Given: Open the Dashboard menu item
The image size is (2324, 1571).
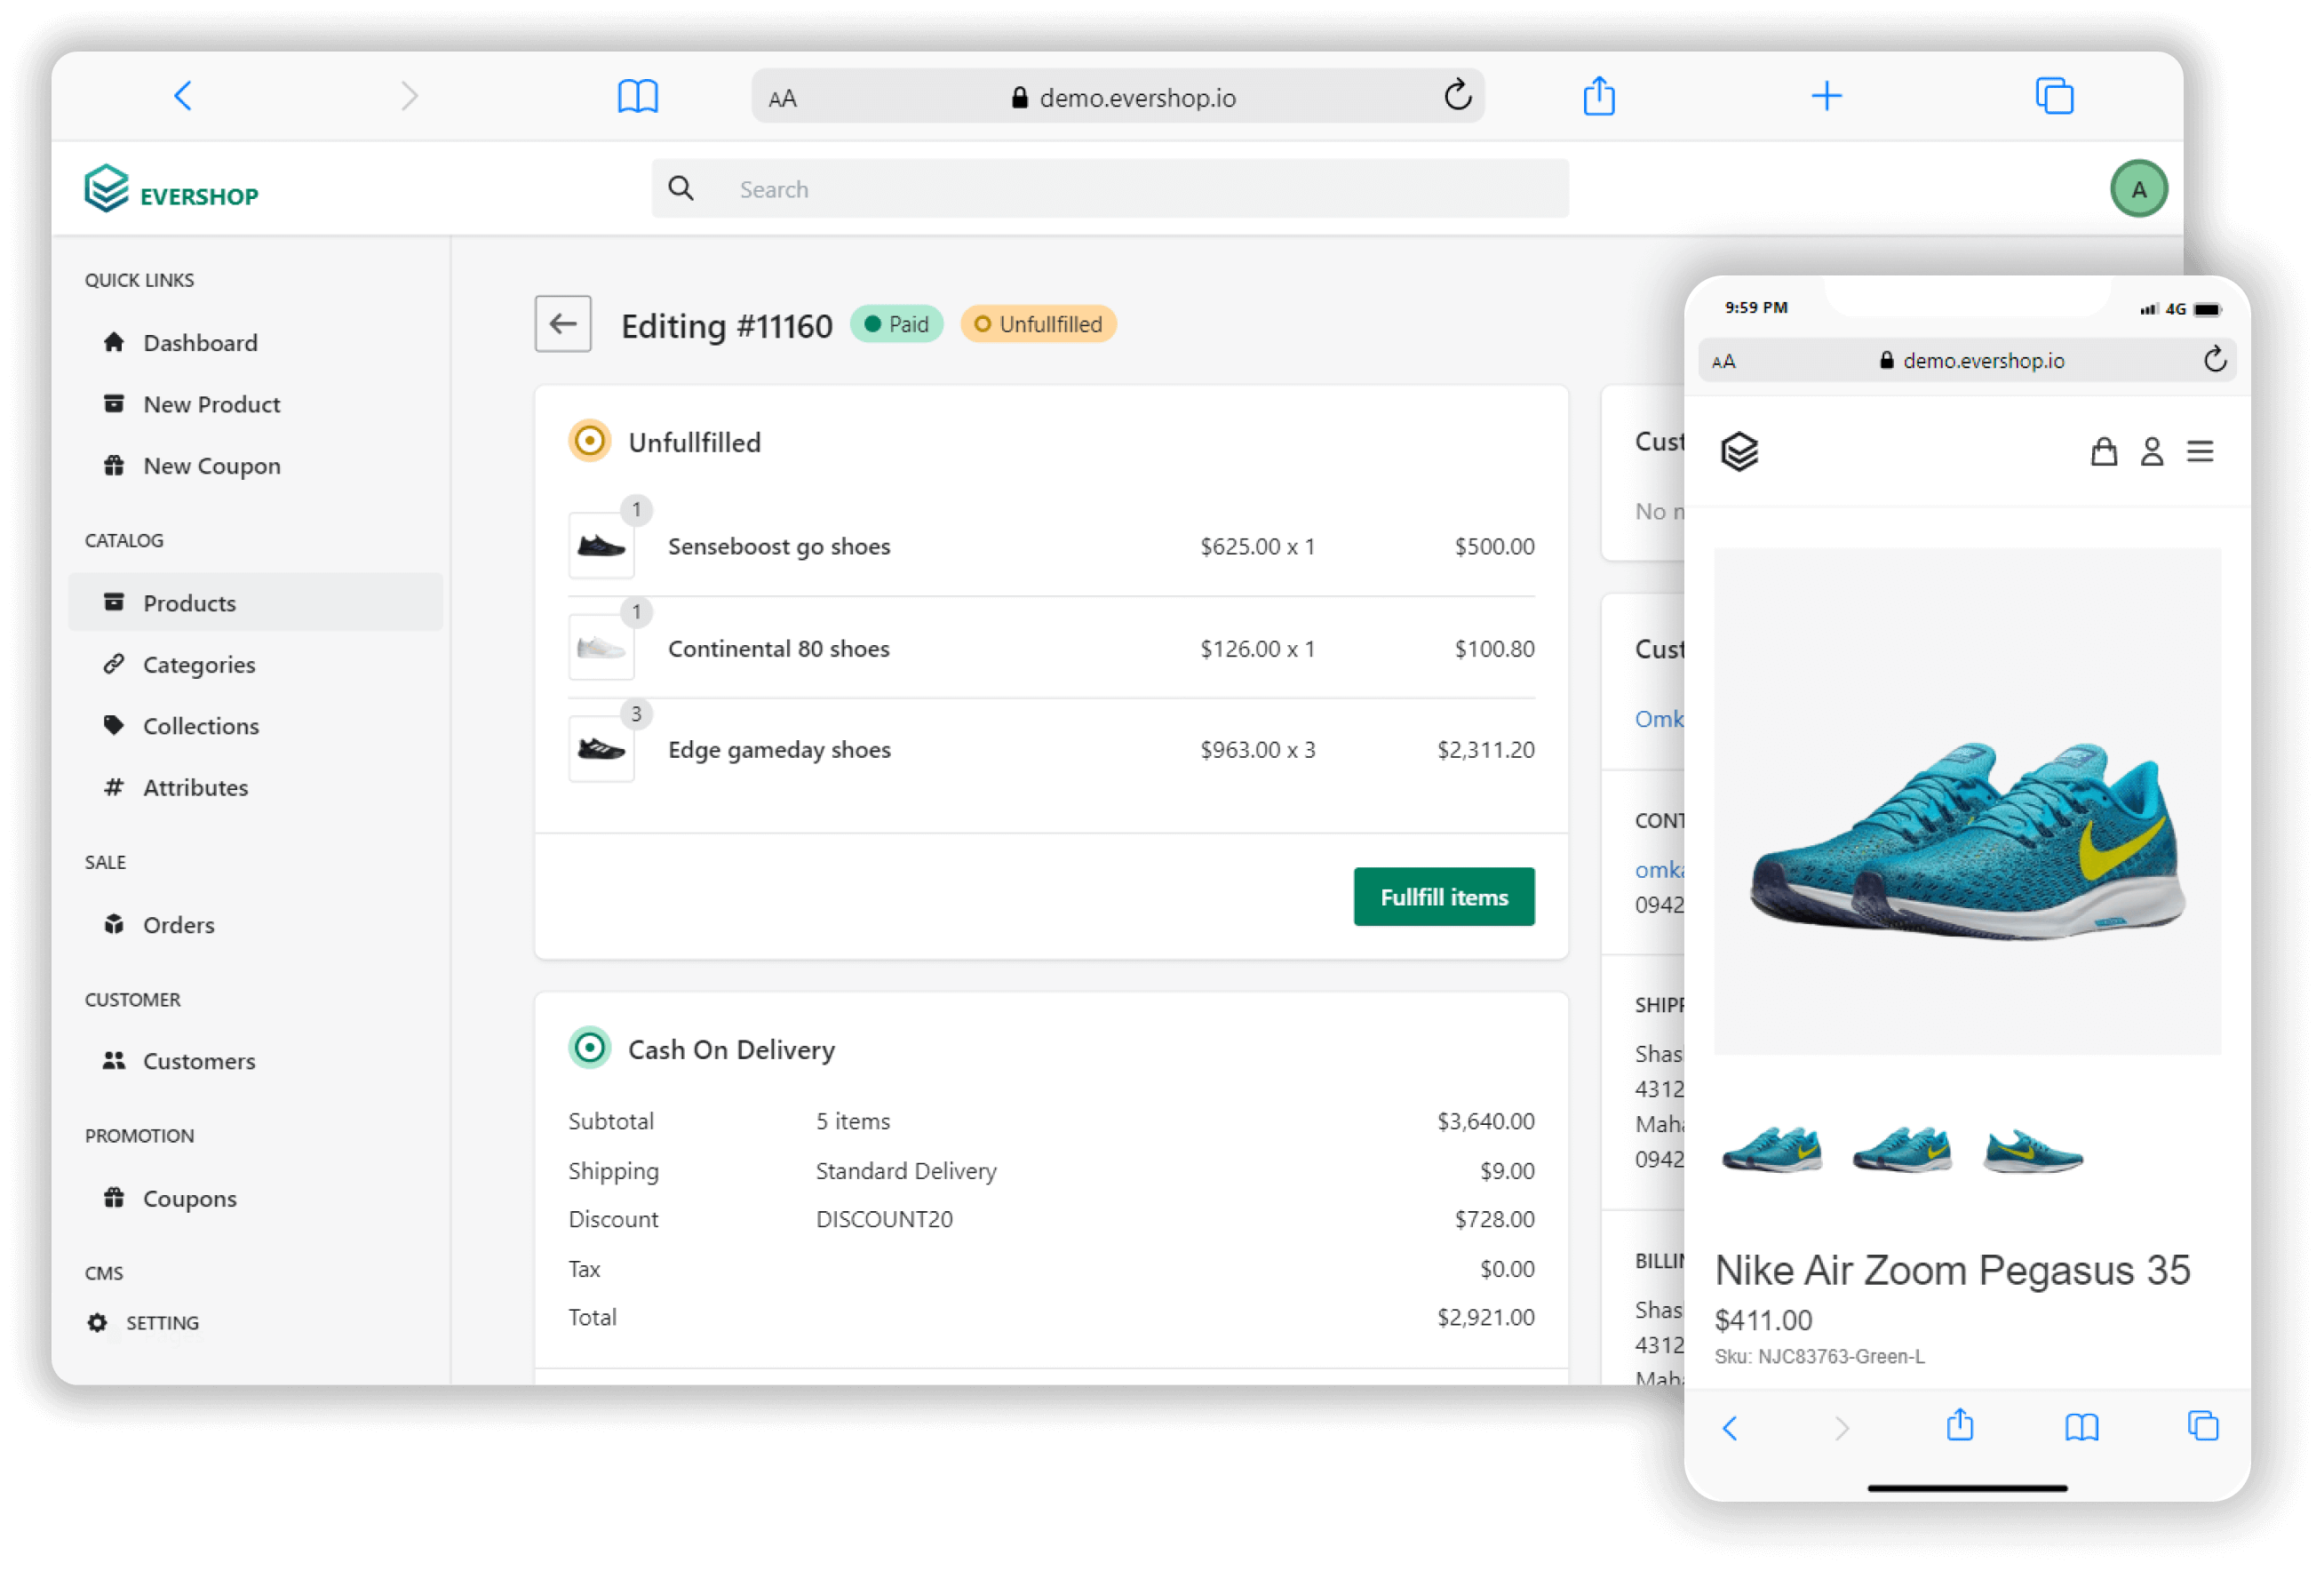Looking at the screenshot, I should pos(198,342).
